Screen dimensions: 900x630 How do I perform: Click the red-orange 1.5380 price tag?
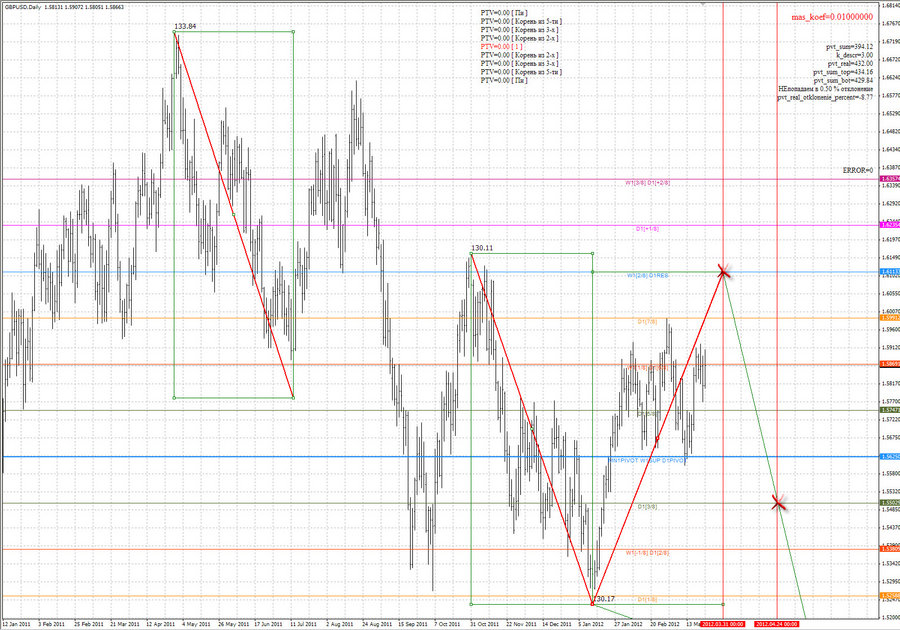coord(890,549)
